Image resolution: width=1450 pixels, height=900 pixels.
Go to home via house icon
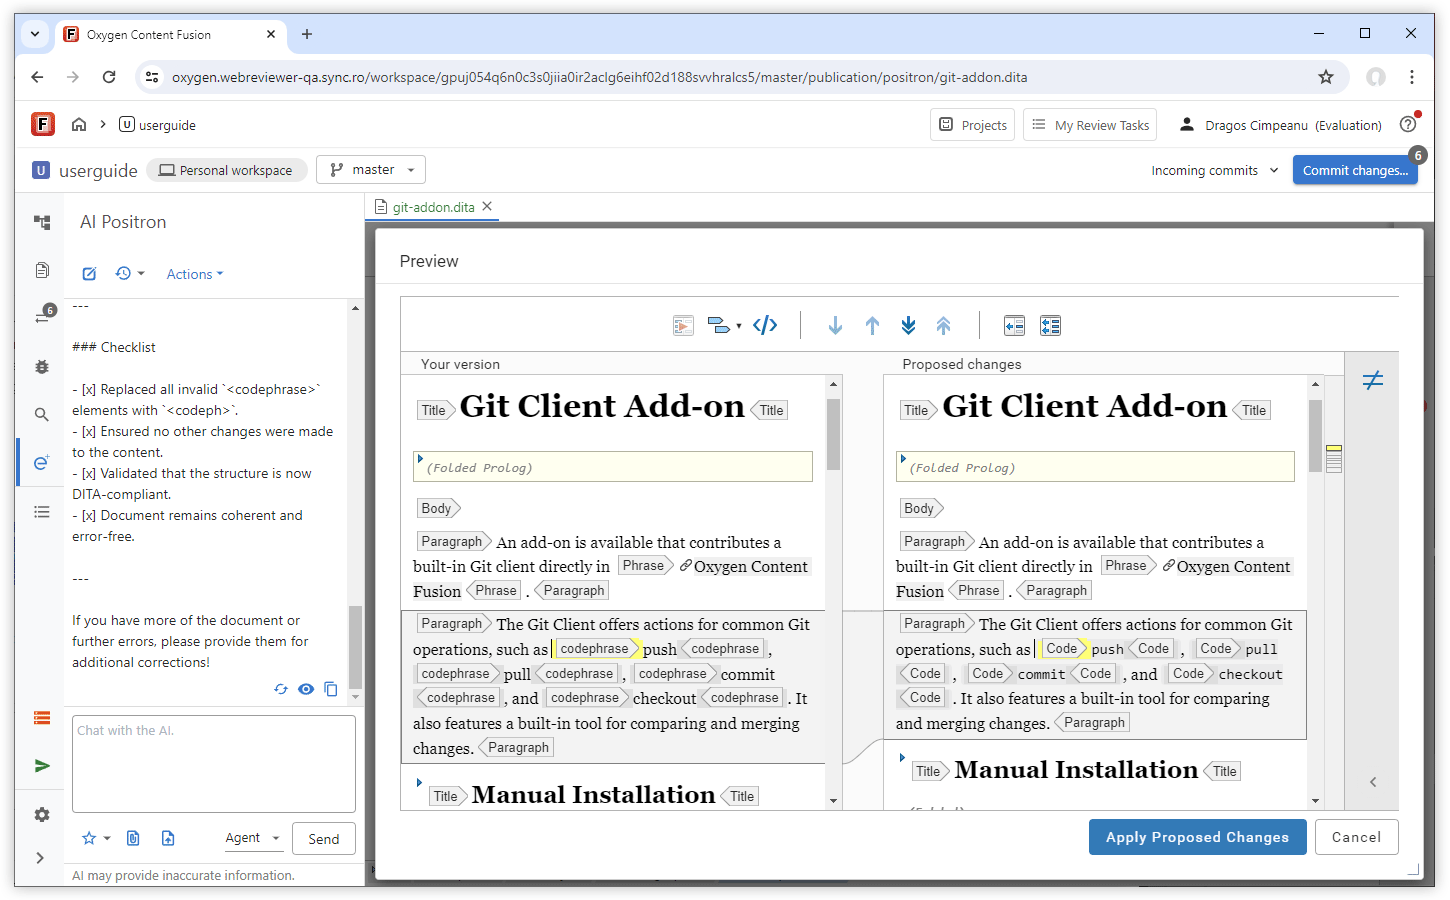tap(79, 125)
